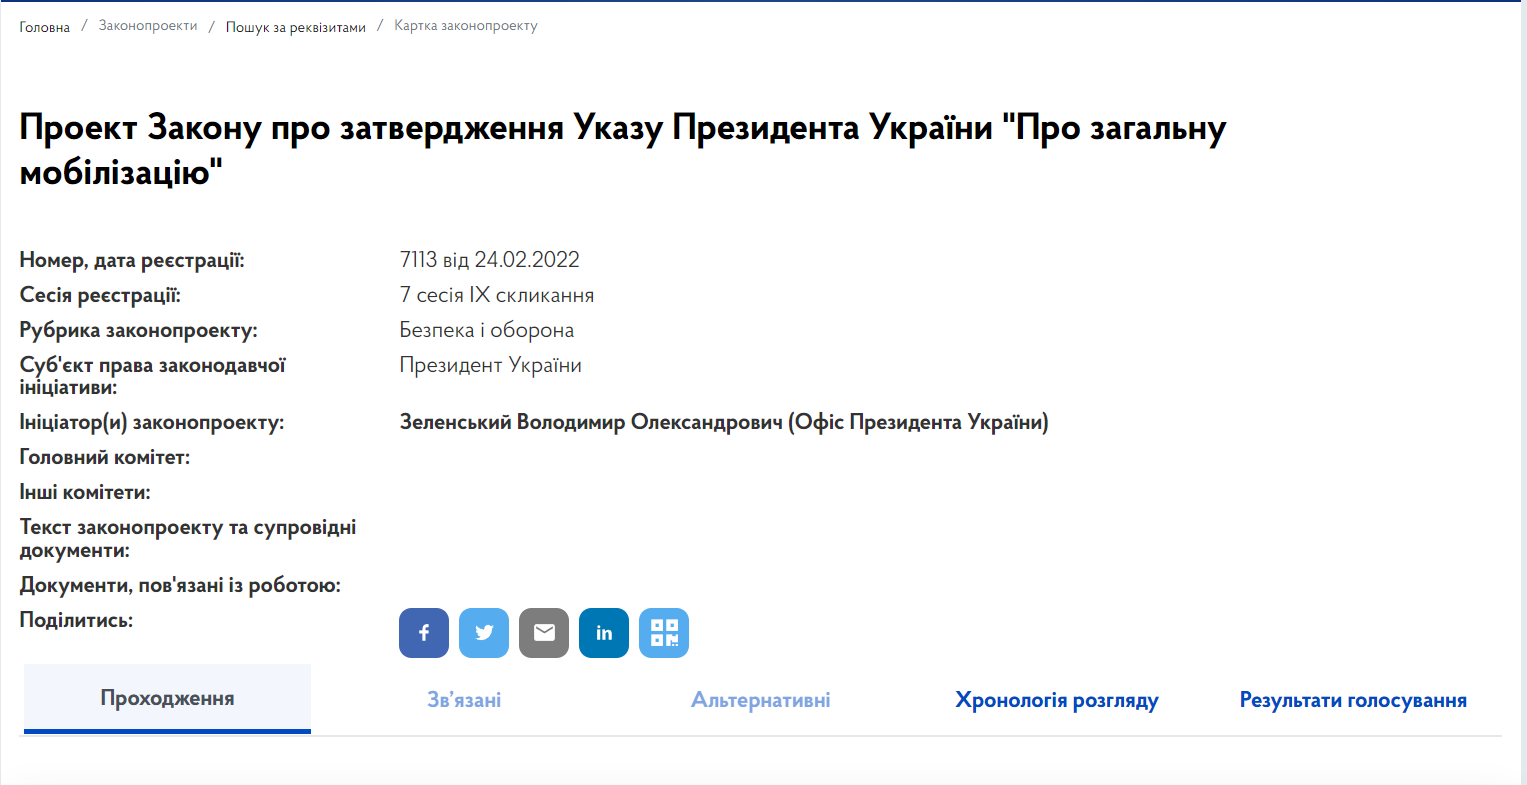This screenshot has width=1527, height=785.
Task: Click the Законопроекти breadcrumb link
Action: 148,26
